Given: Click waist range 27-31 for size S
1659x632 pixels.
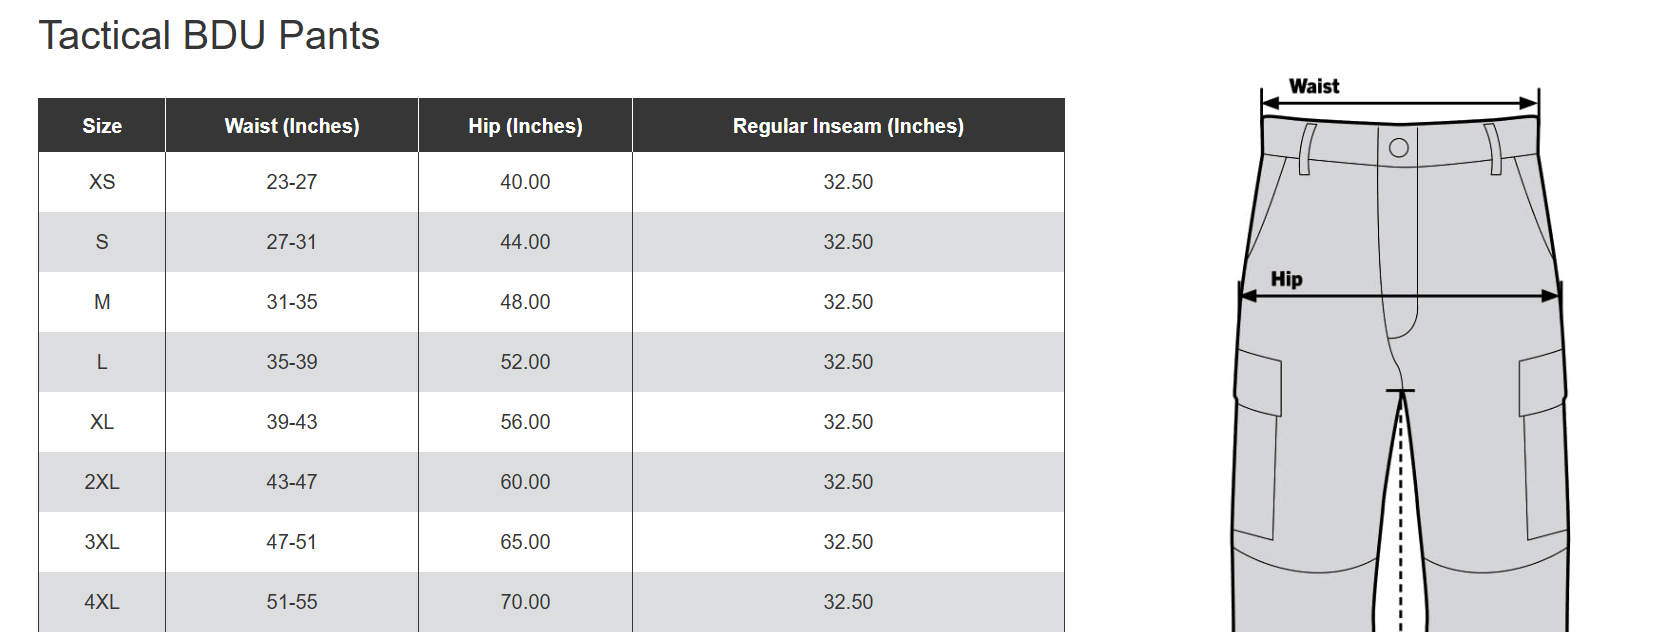Looking at the screenshot, I should pos(292,242).
